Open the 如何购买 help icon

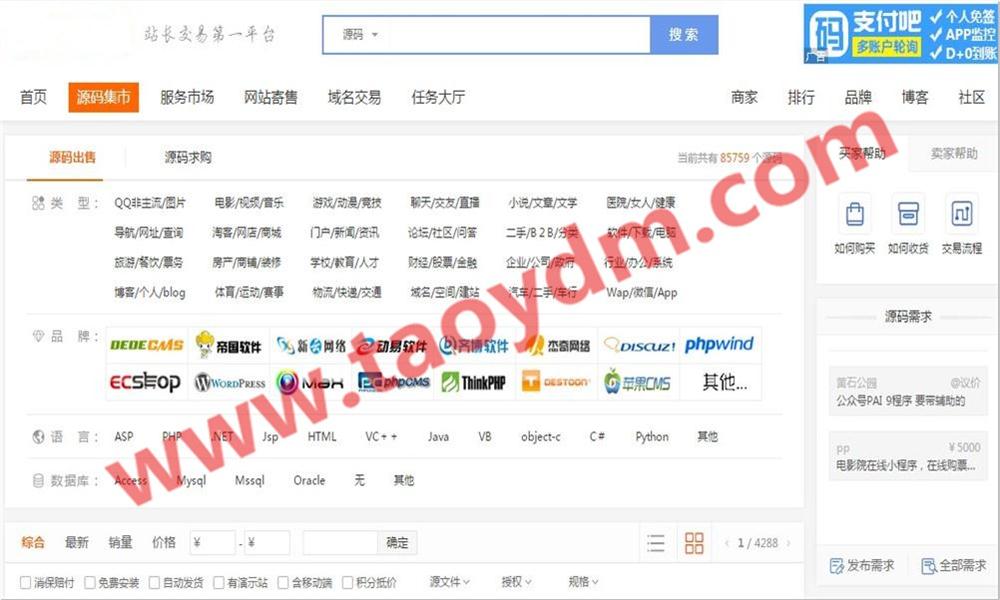pos(855,214)
